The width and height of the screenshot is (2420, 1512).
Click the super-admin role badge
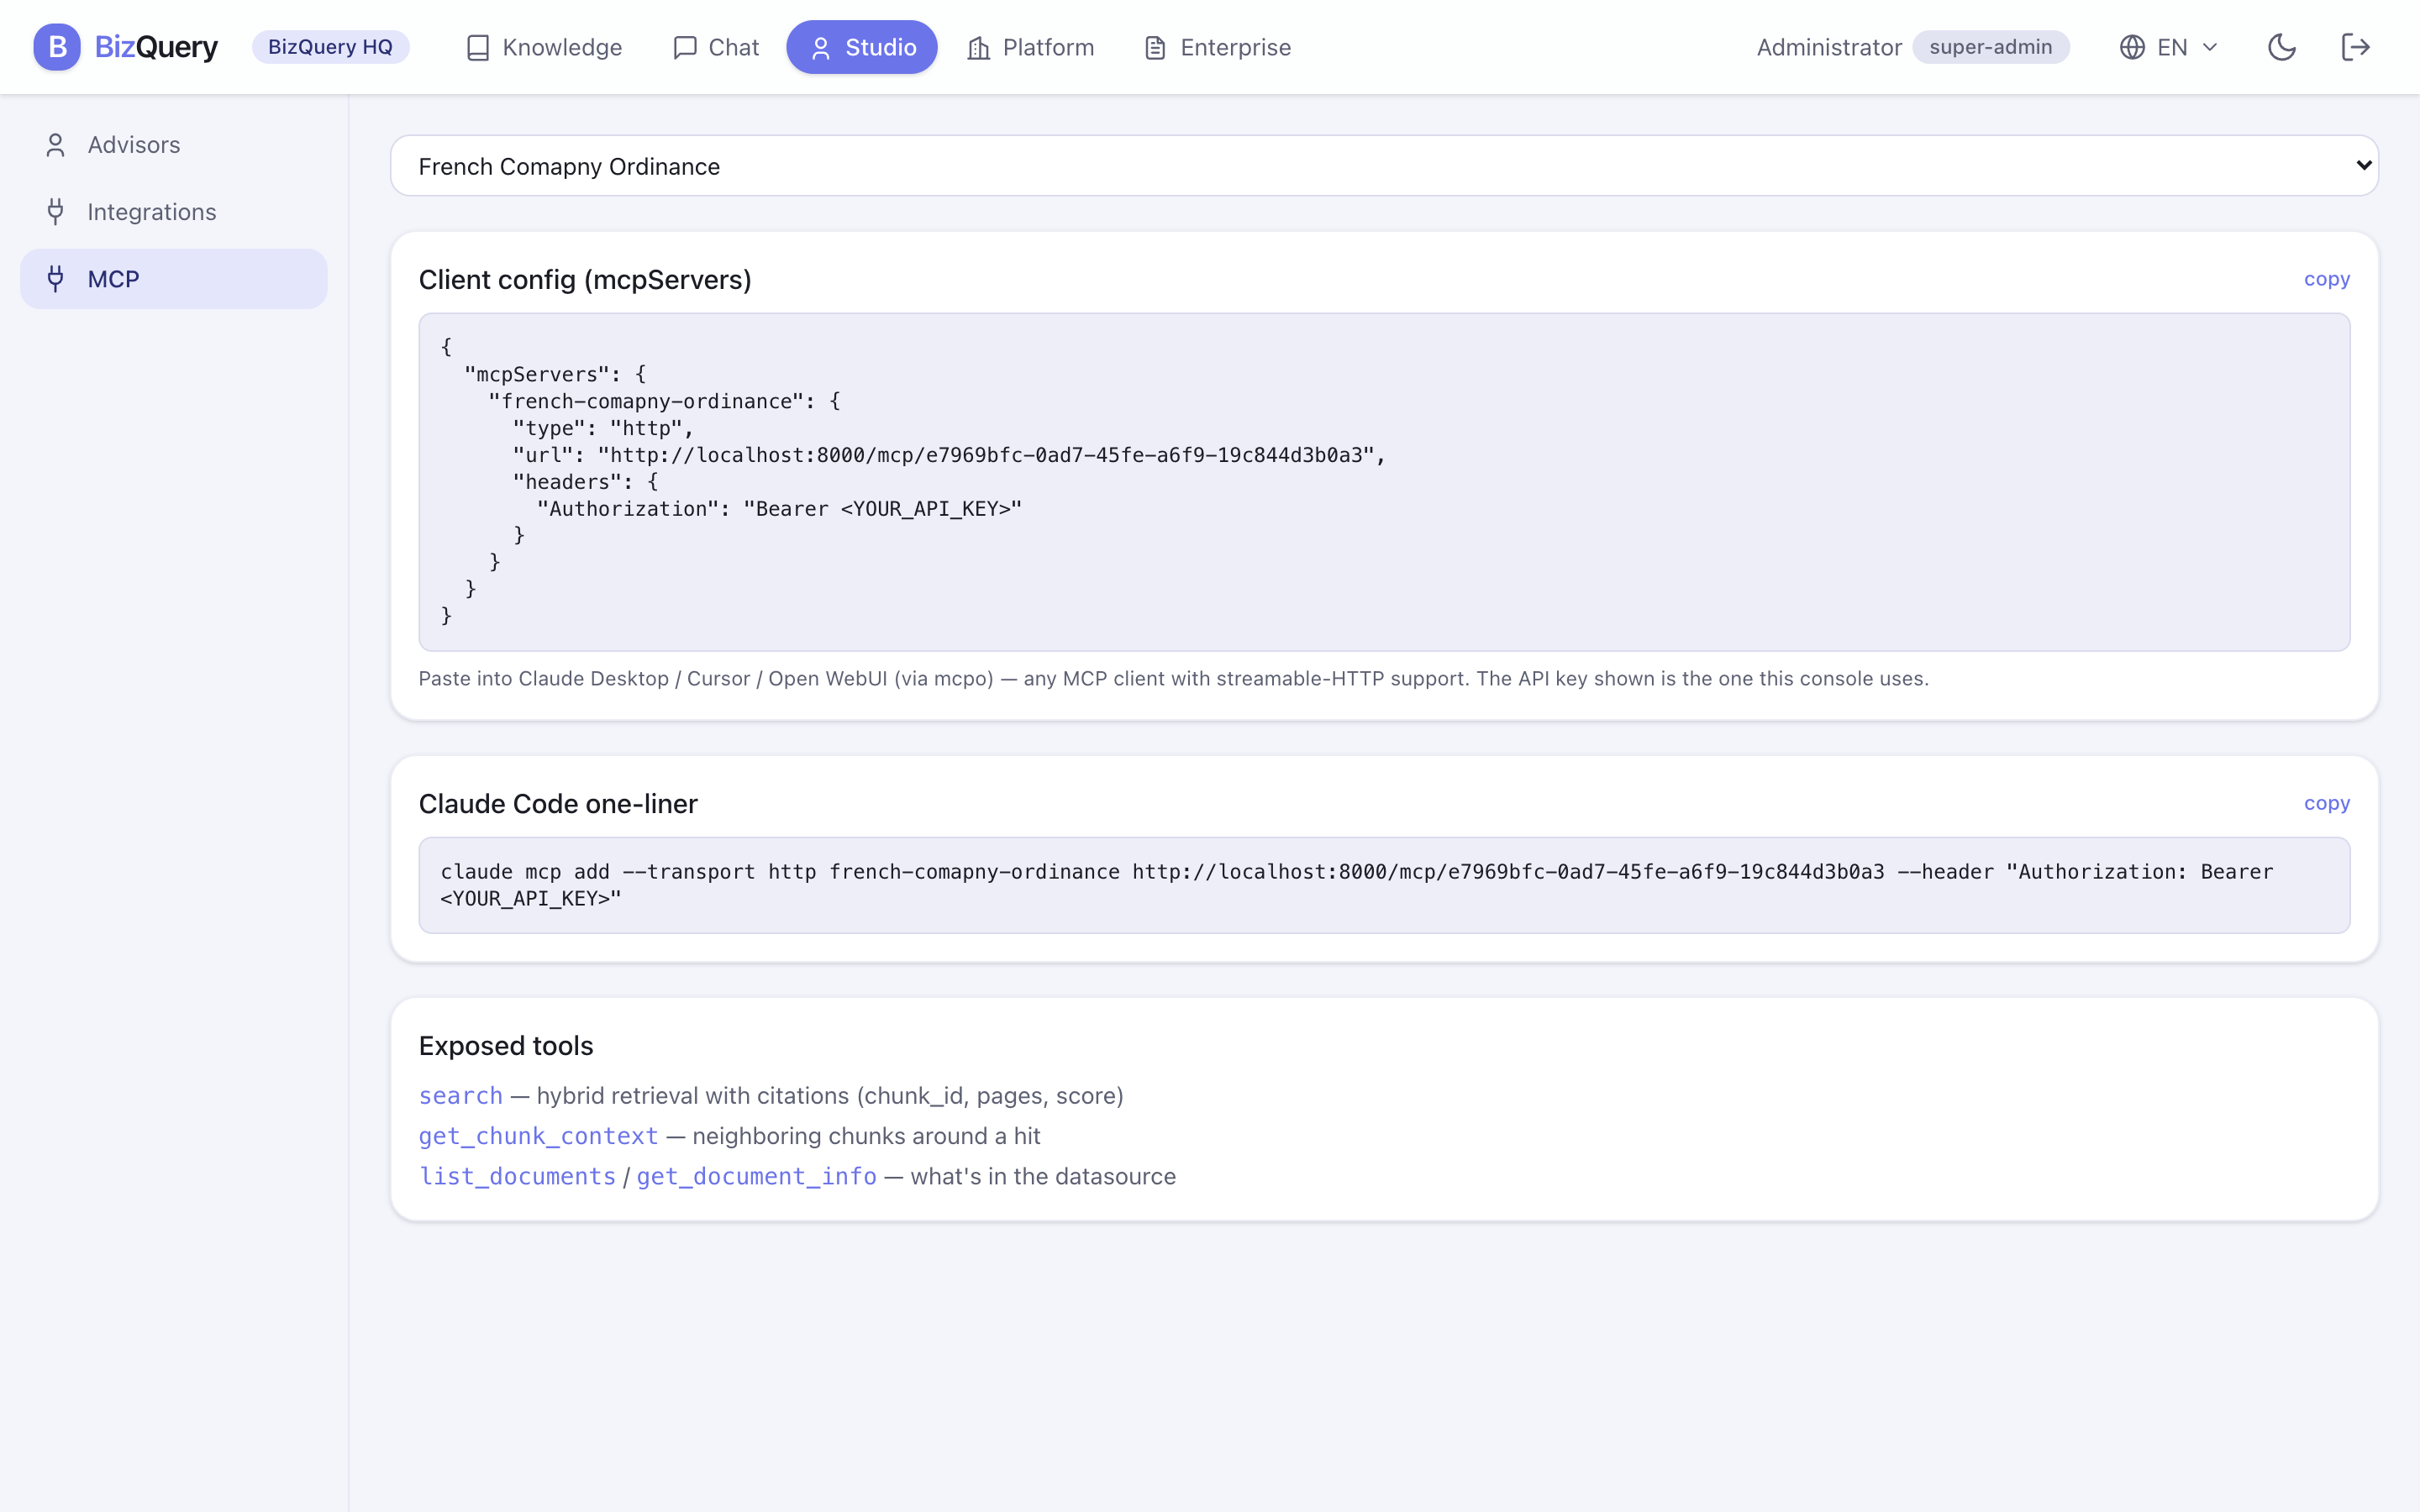pyautogui.click(x=1990, y=47)
